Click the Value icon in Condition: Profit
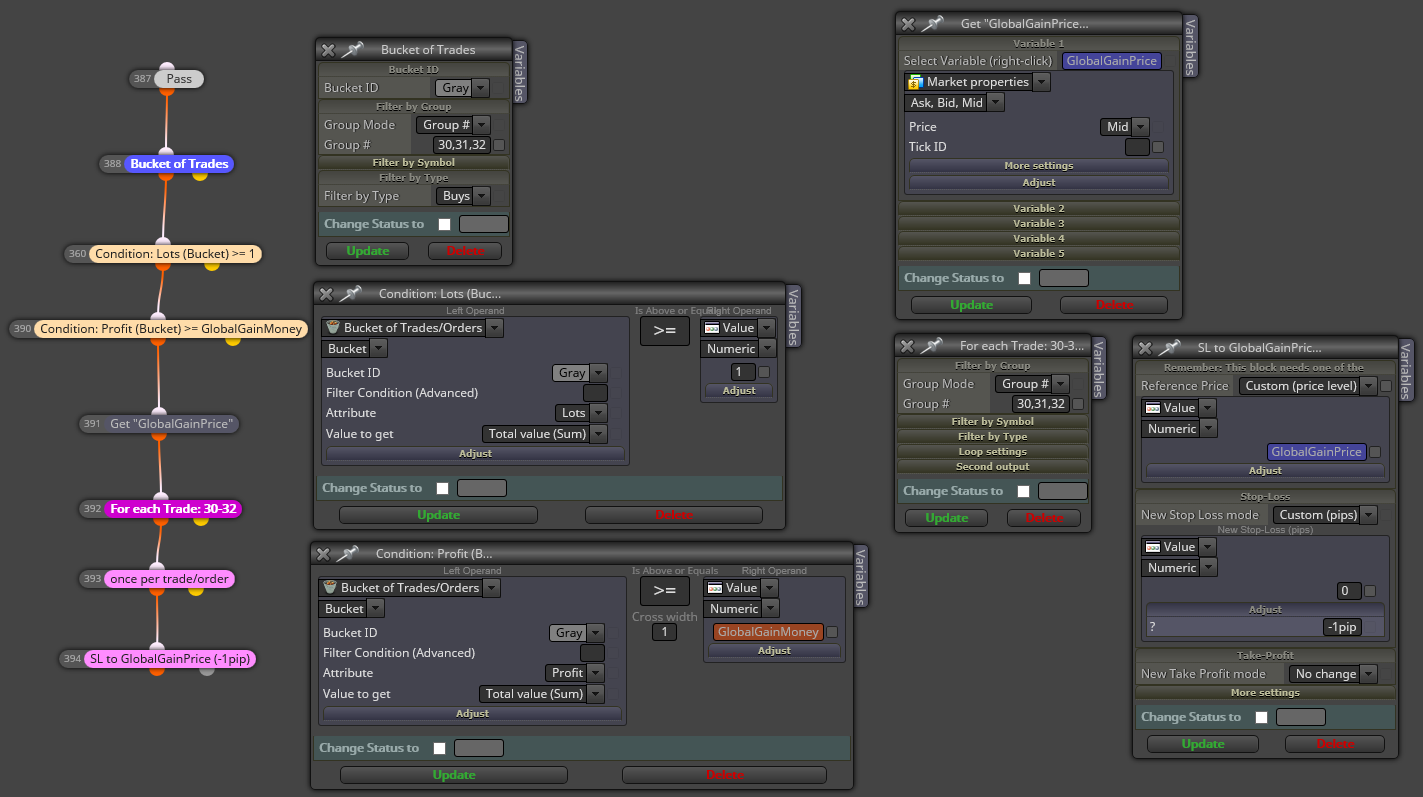The width and height of the screenshot is (1423, 797). point(714,587)
